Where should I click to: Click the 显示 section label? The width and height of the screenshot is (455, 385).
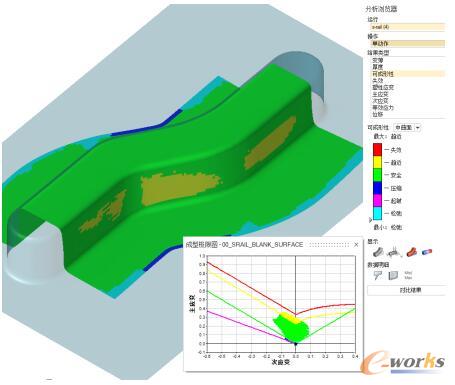click(x=373, y=241)
